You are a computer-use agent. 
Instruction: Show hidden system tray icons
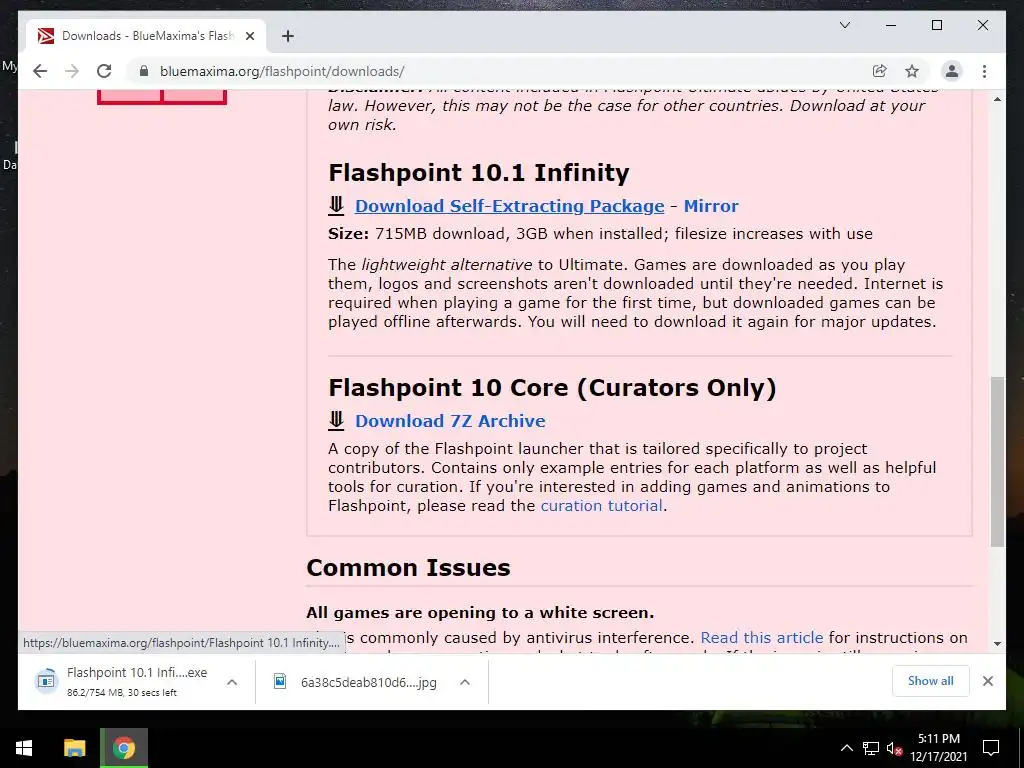846,748
